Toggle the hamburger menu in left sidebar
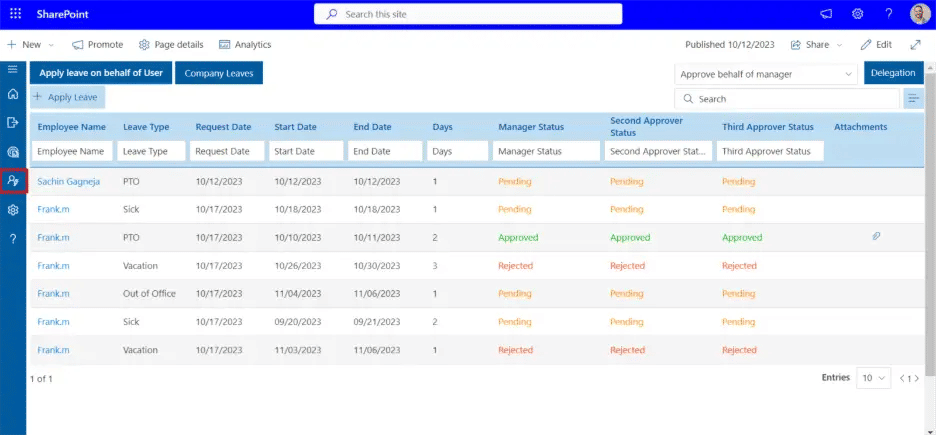The width and height of the screenshot is (936, 435). [x=13, y=69]
